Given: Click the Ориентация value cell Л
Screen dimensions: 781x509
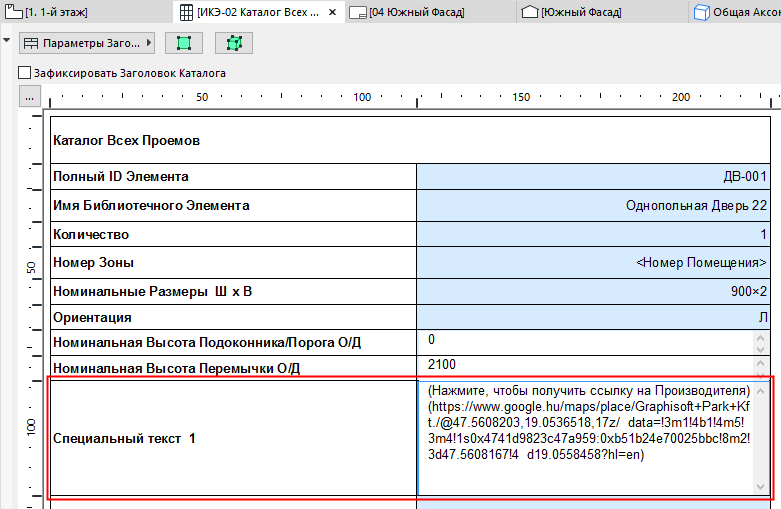Looking at the screenshot, I should 593,317.
